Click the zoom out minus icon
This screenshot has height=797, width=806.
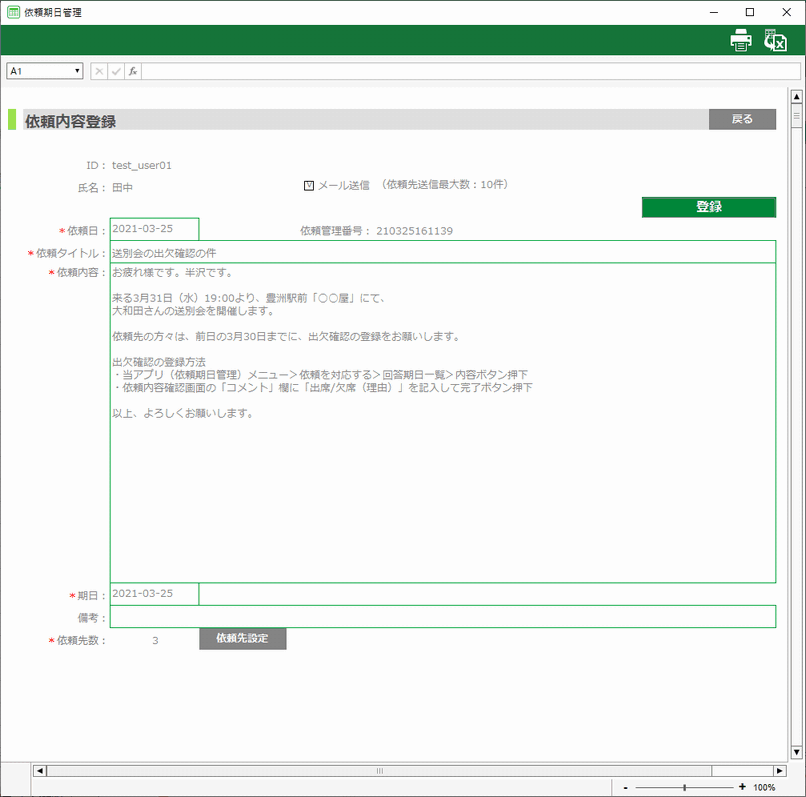tap(626, 787)
